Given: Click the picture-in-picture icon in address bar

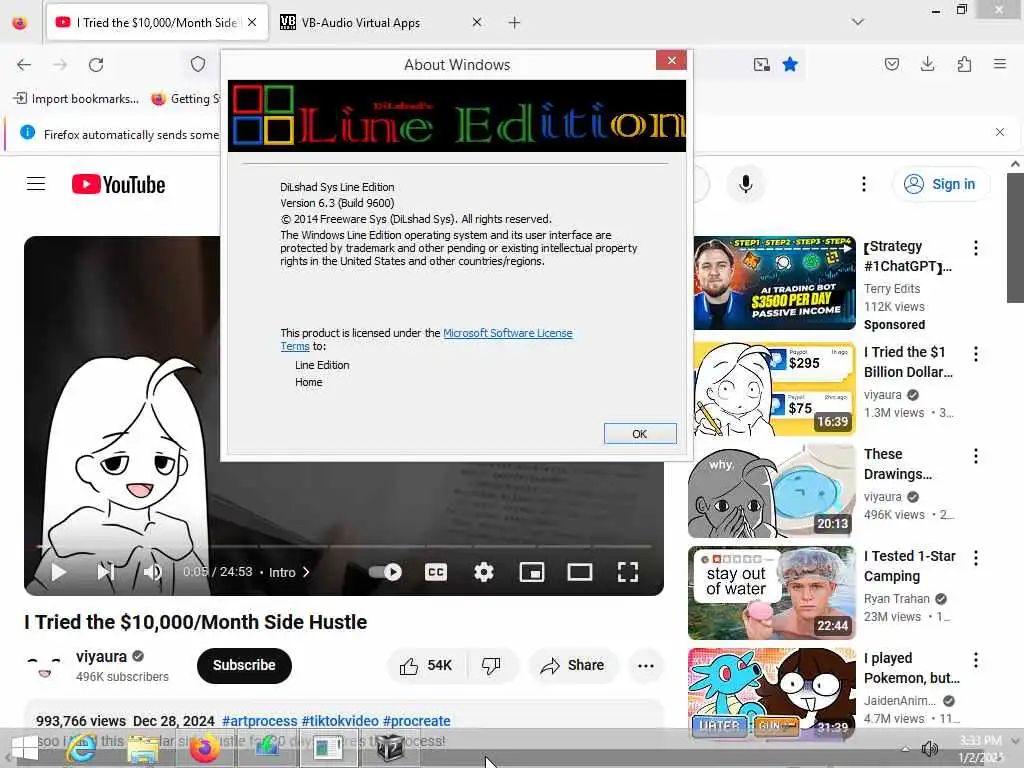Looking at the screenshot, I should coord(761,64).
